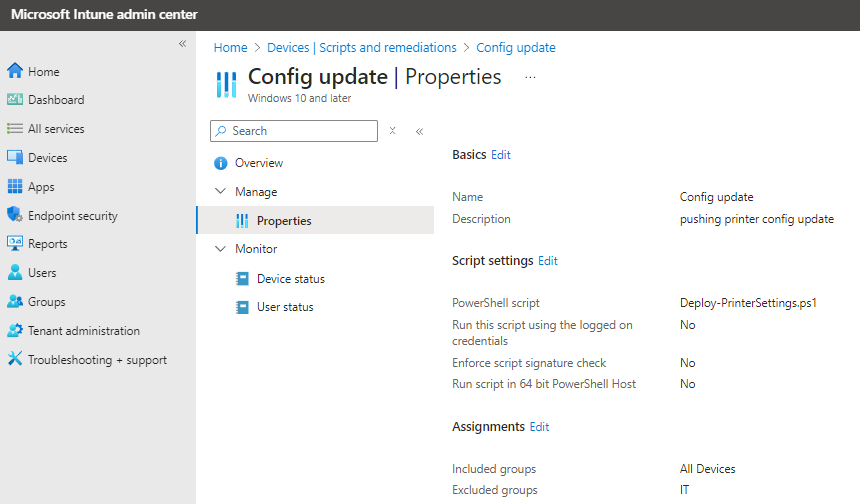Click the Tenant administration gear icon

pyautogui.click(x=15, y=331)
